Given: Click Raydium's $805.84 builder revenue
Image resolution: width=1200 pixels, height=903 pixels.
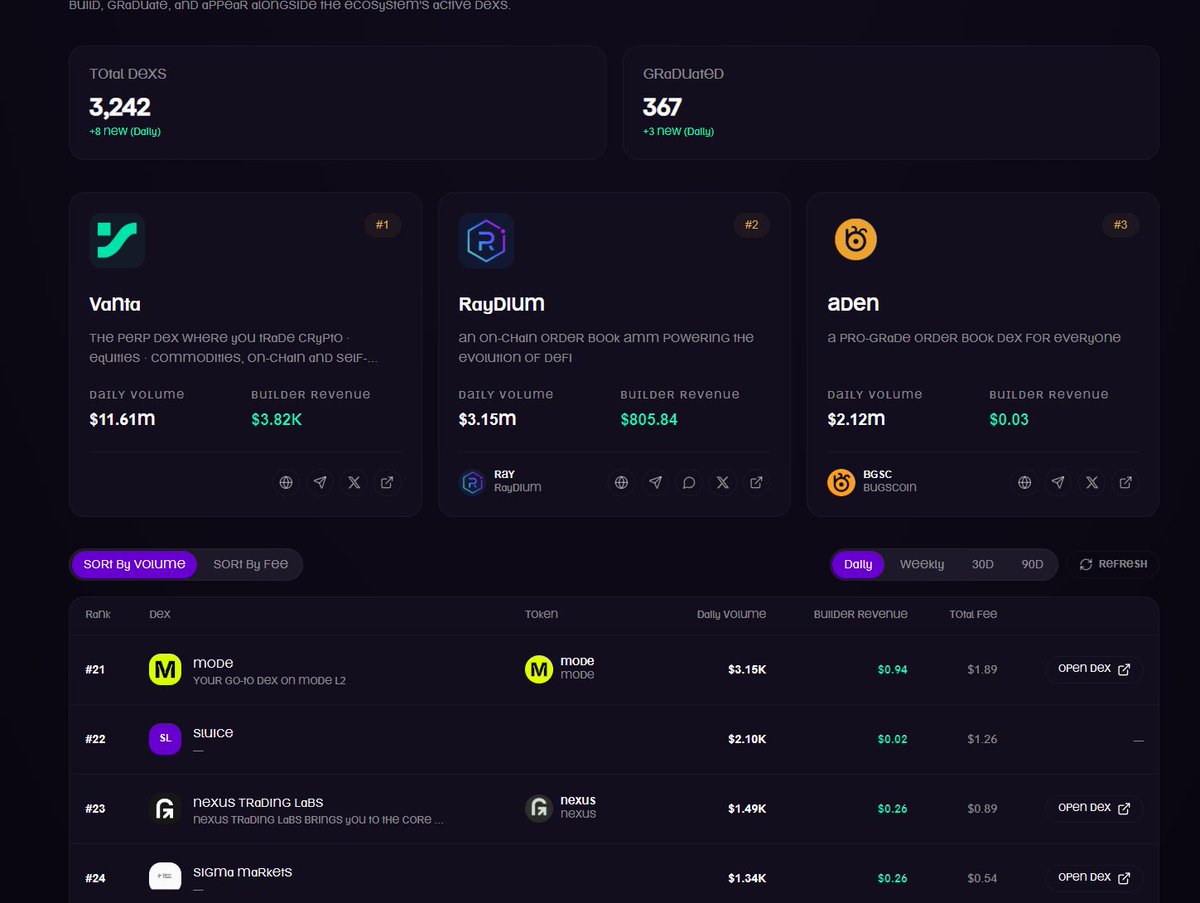Looking at the screenshot, I should pos(649,419).
